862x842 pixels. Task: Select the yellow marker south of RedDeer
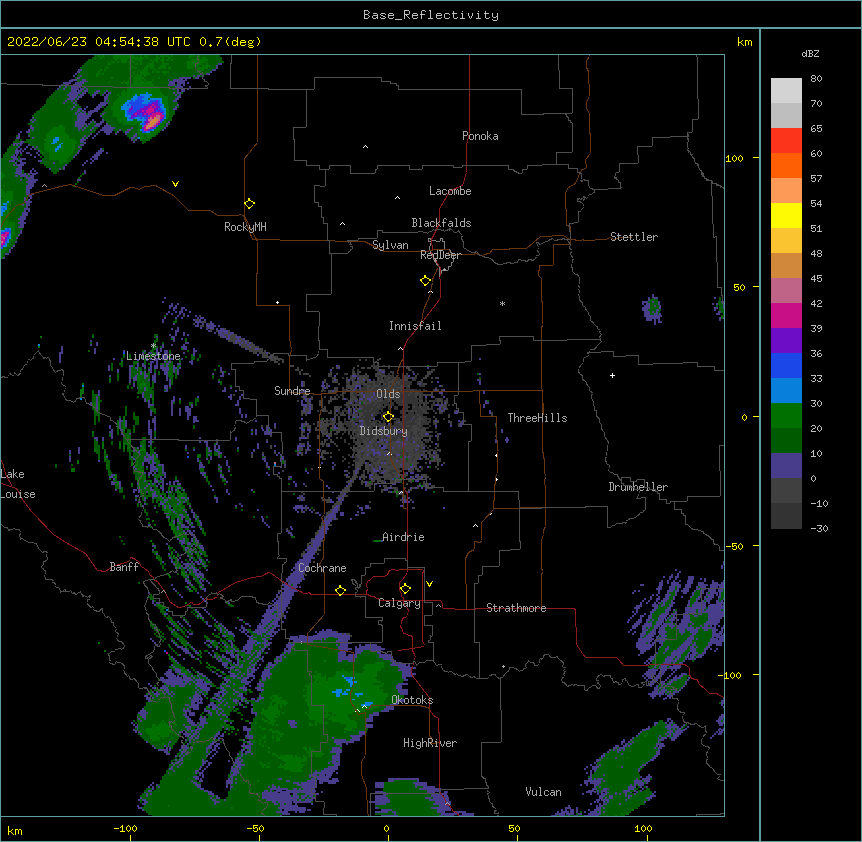pyautogui.click(x=426, y=281)
